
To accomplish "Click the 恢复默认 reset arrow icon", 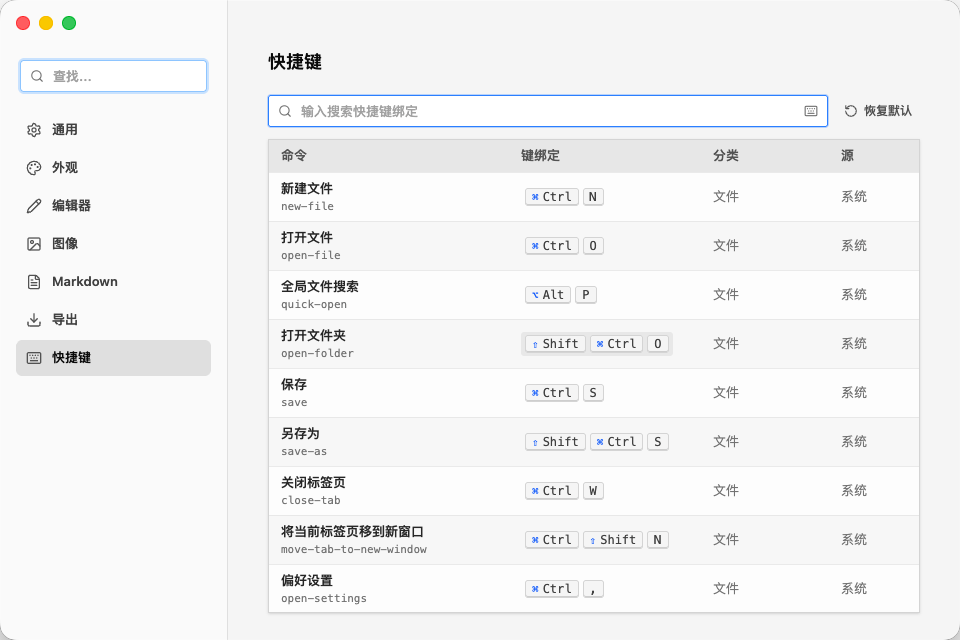I will tap(850, 111).
